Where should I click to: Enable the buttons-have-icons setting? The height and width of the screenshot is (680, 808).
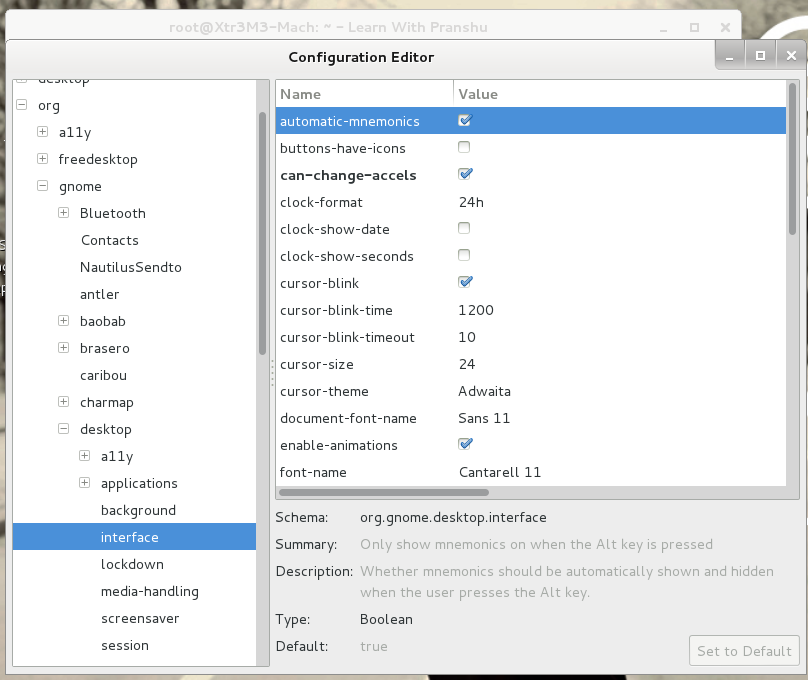[x=464, y=147]
